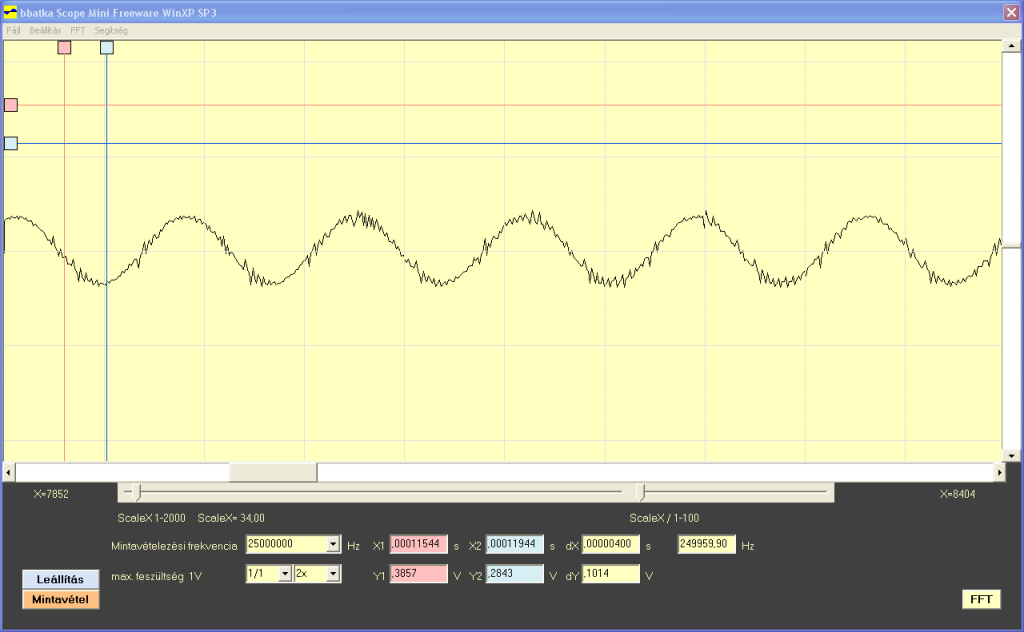
Task: Click the horizontal scrollbar thumb
Action: click(x=273, y=472)
